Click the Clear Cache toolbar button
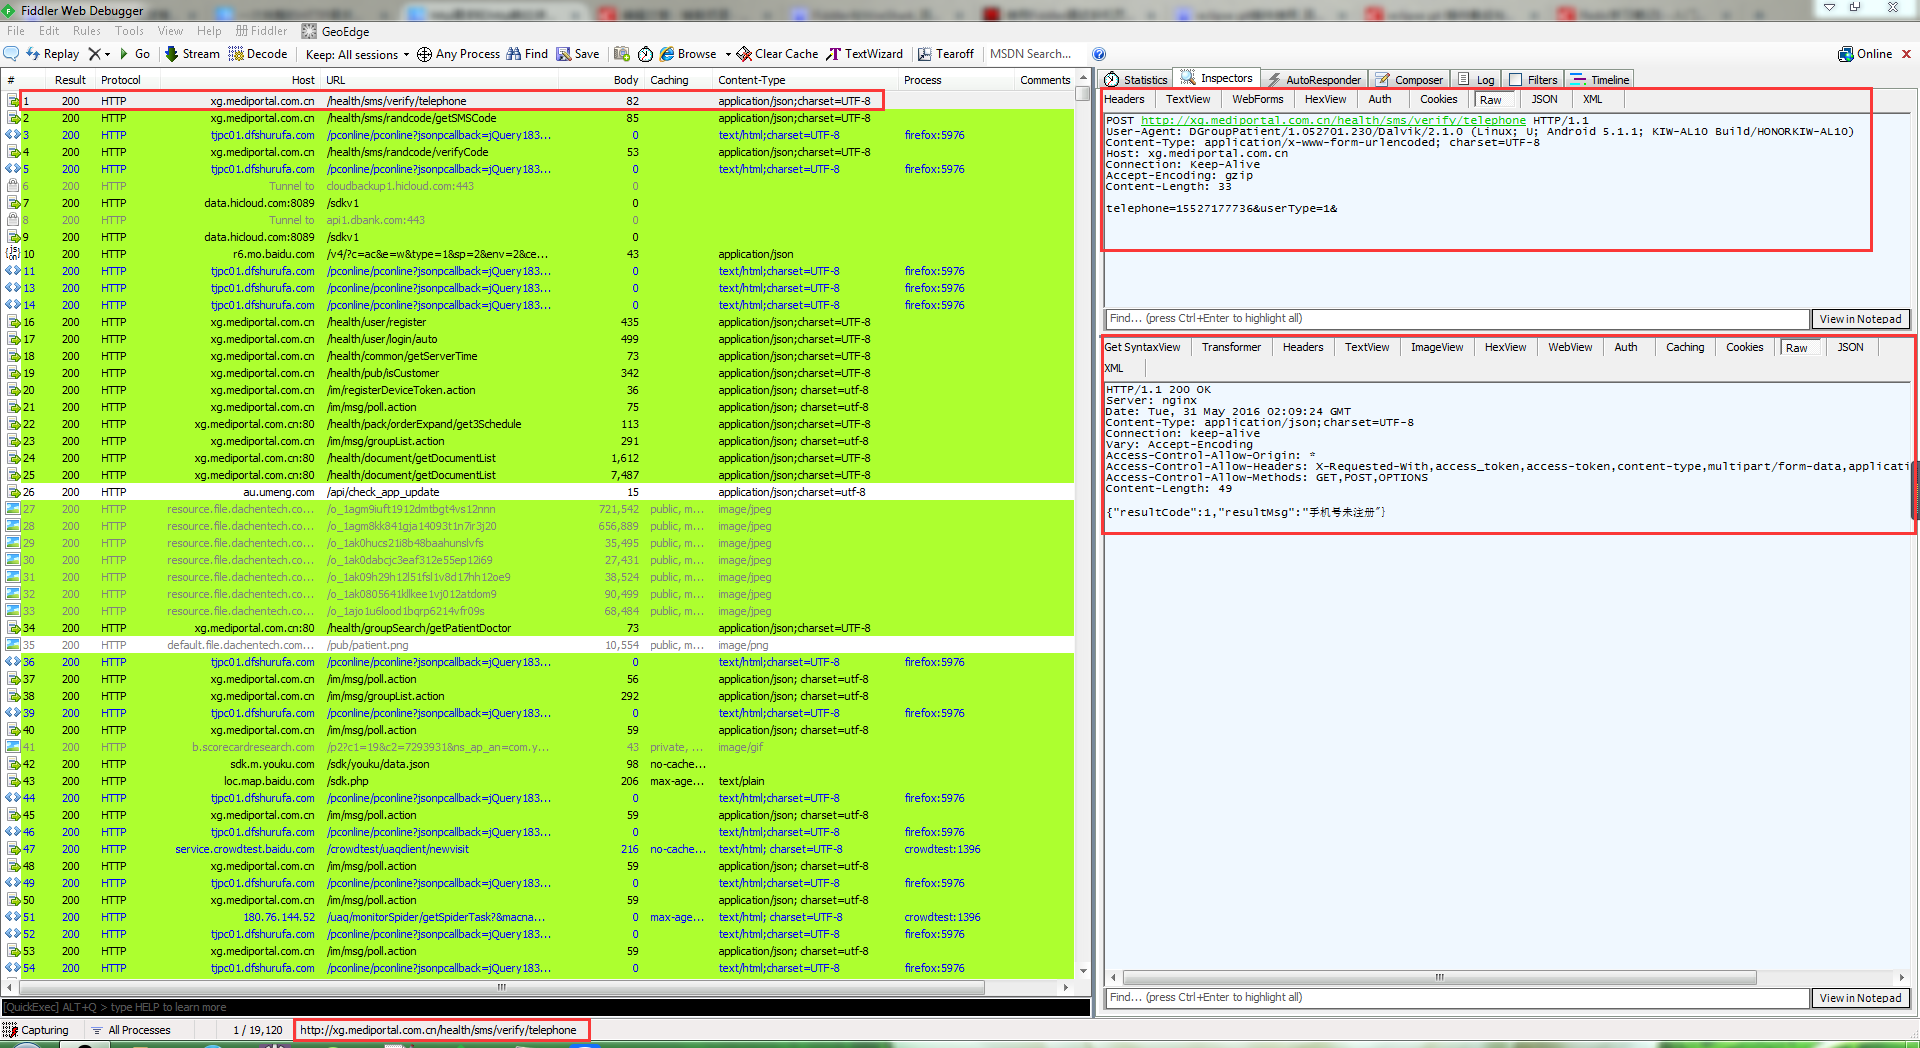 778,54
